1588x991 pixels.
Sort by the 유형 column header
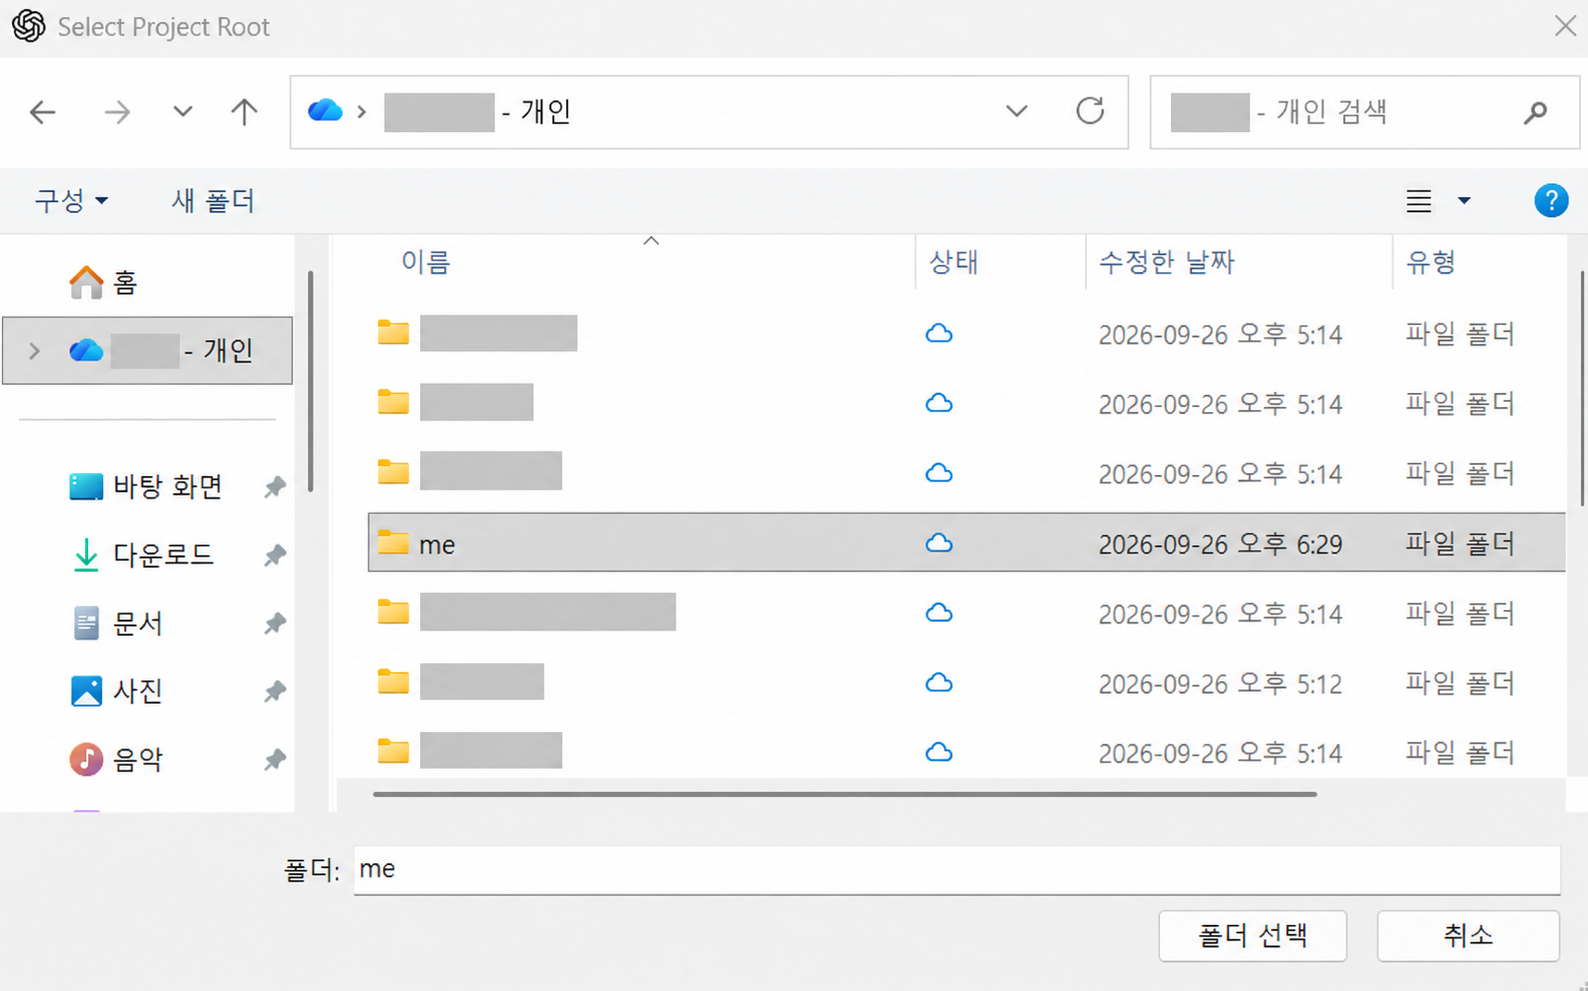(1430, 262)
